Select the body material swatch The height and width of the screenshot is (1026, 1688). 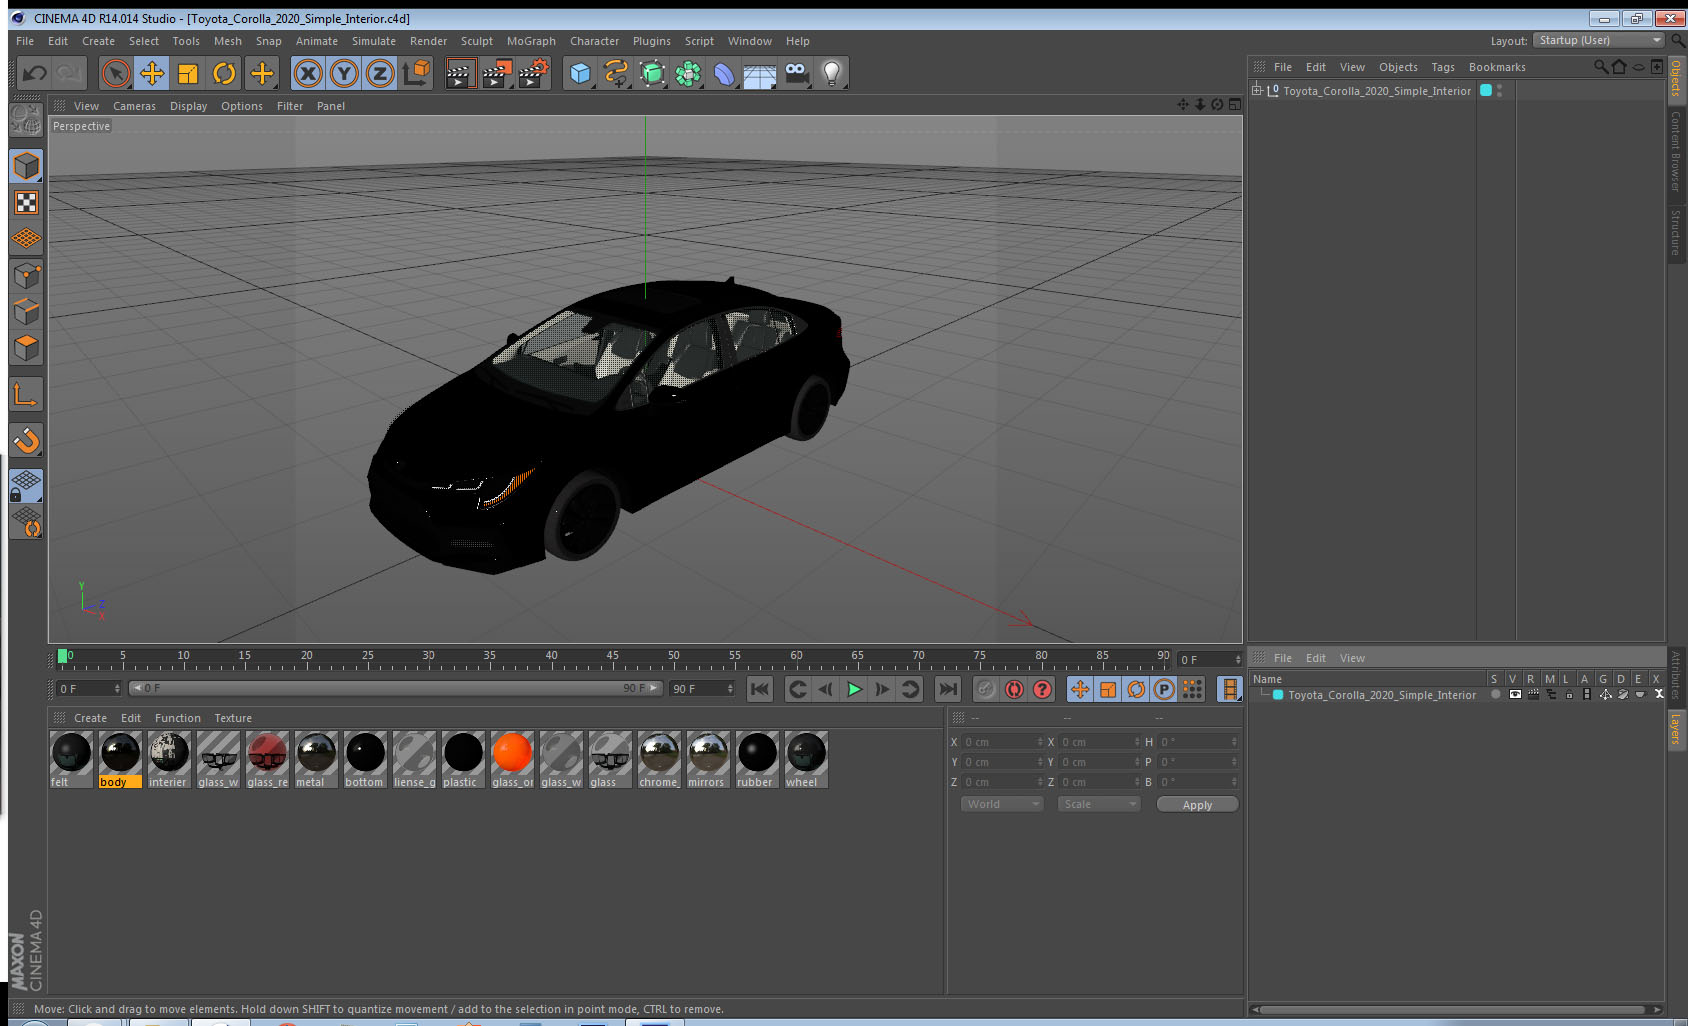pos(120,759)
